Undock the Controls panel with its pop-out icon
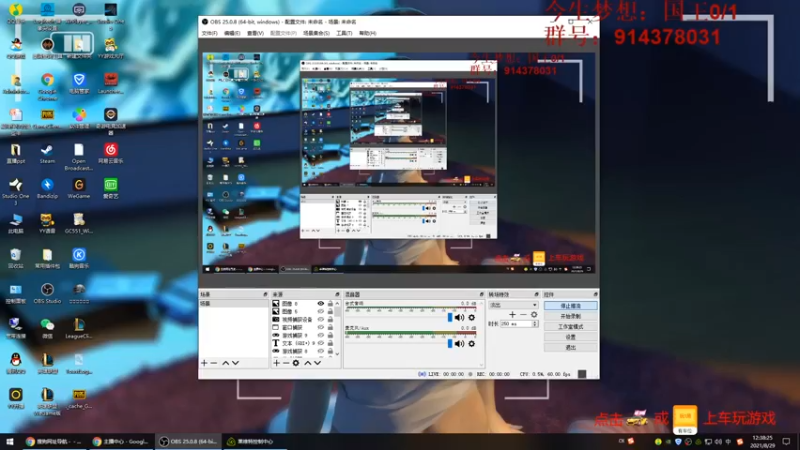This screenshot has height=450, width=800. click(x=595, y=294)
